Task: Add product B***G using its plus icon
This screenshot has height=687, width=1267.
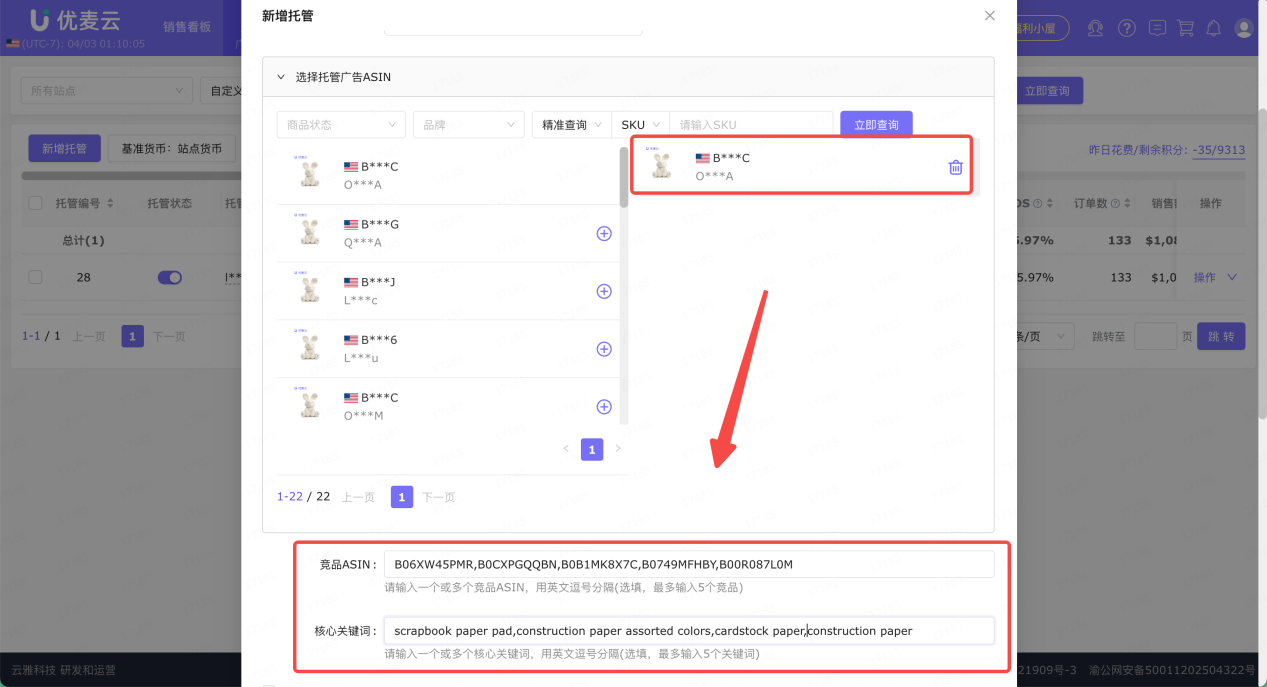Action: click(604, 233)
